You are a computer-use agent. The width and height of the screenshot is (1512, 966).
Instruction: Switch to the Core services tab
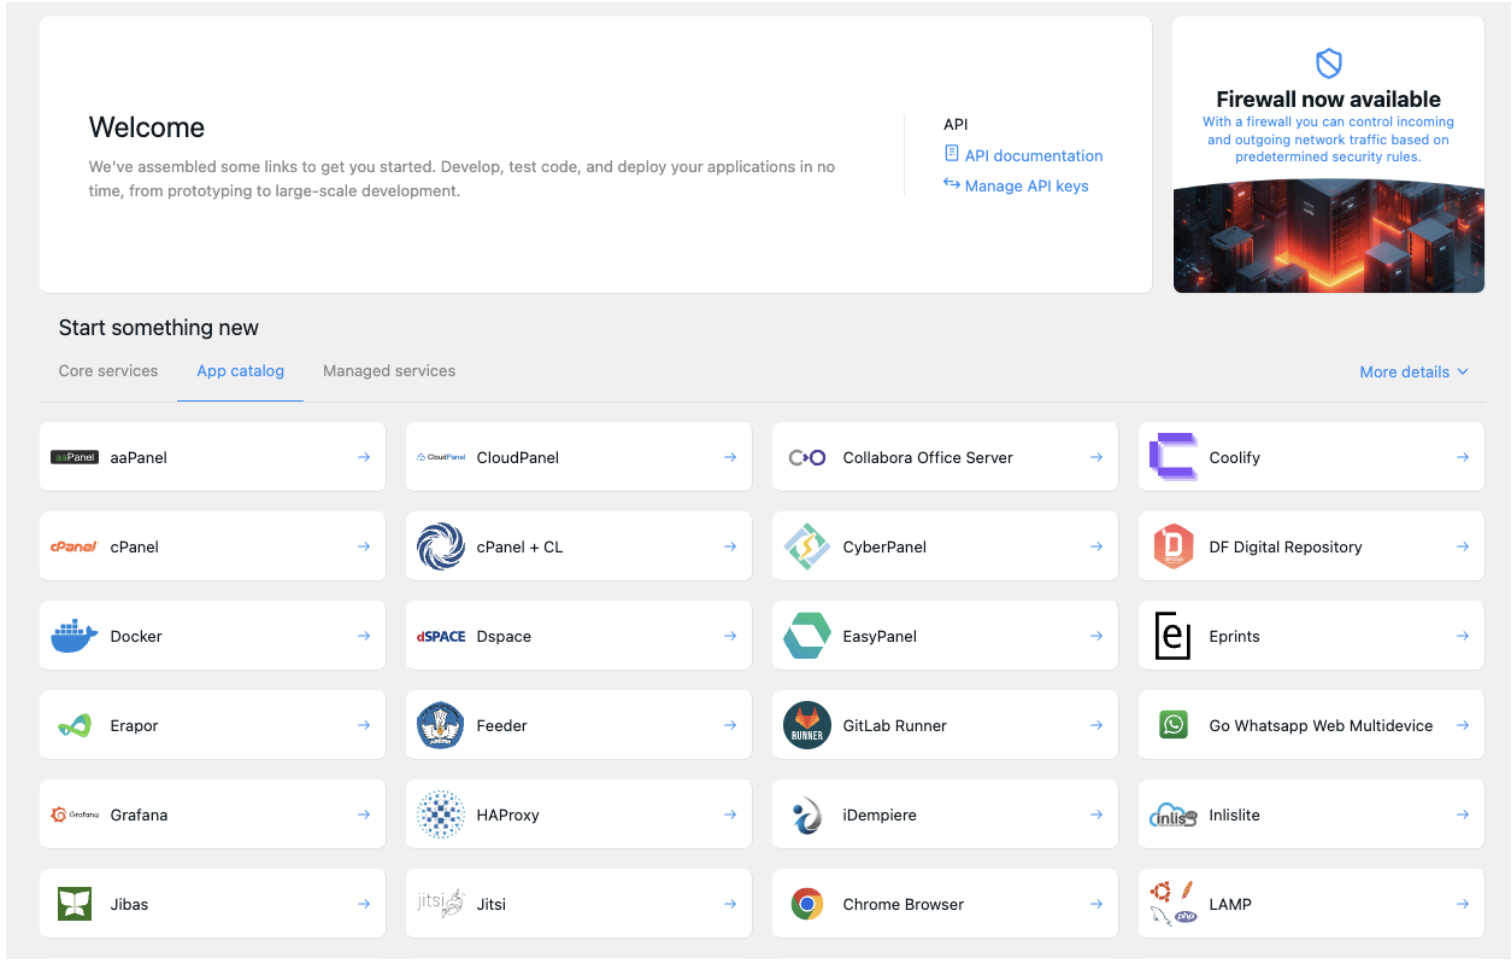click(108, 371)
